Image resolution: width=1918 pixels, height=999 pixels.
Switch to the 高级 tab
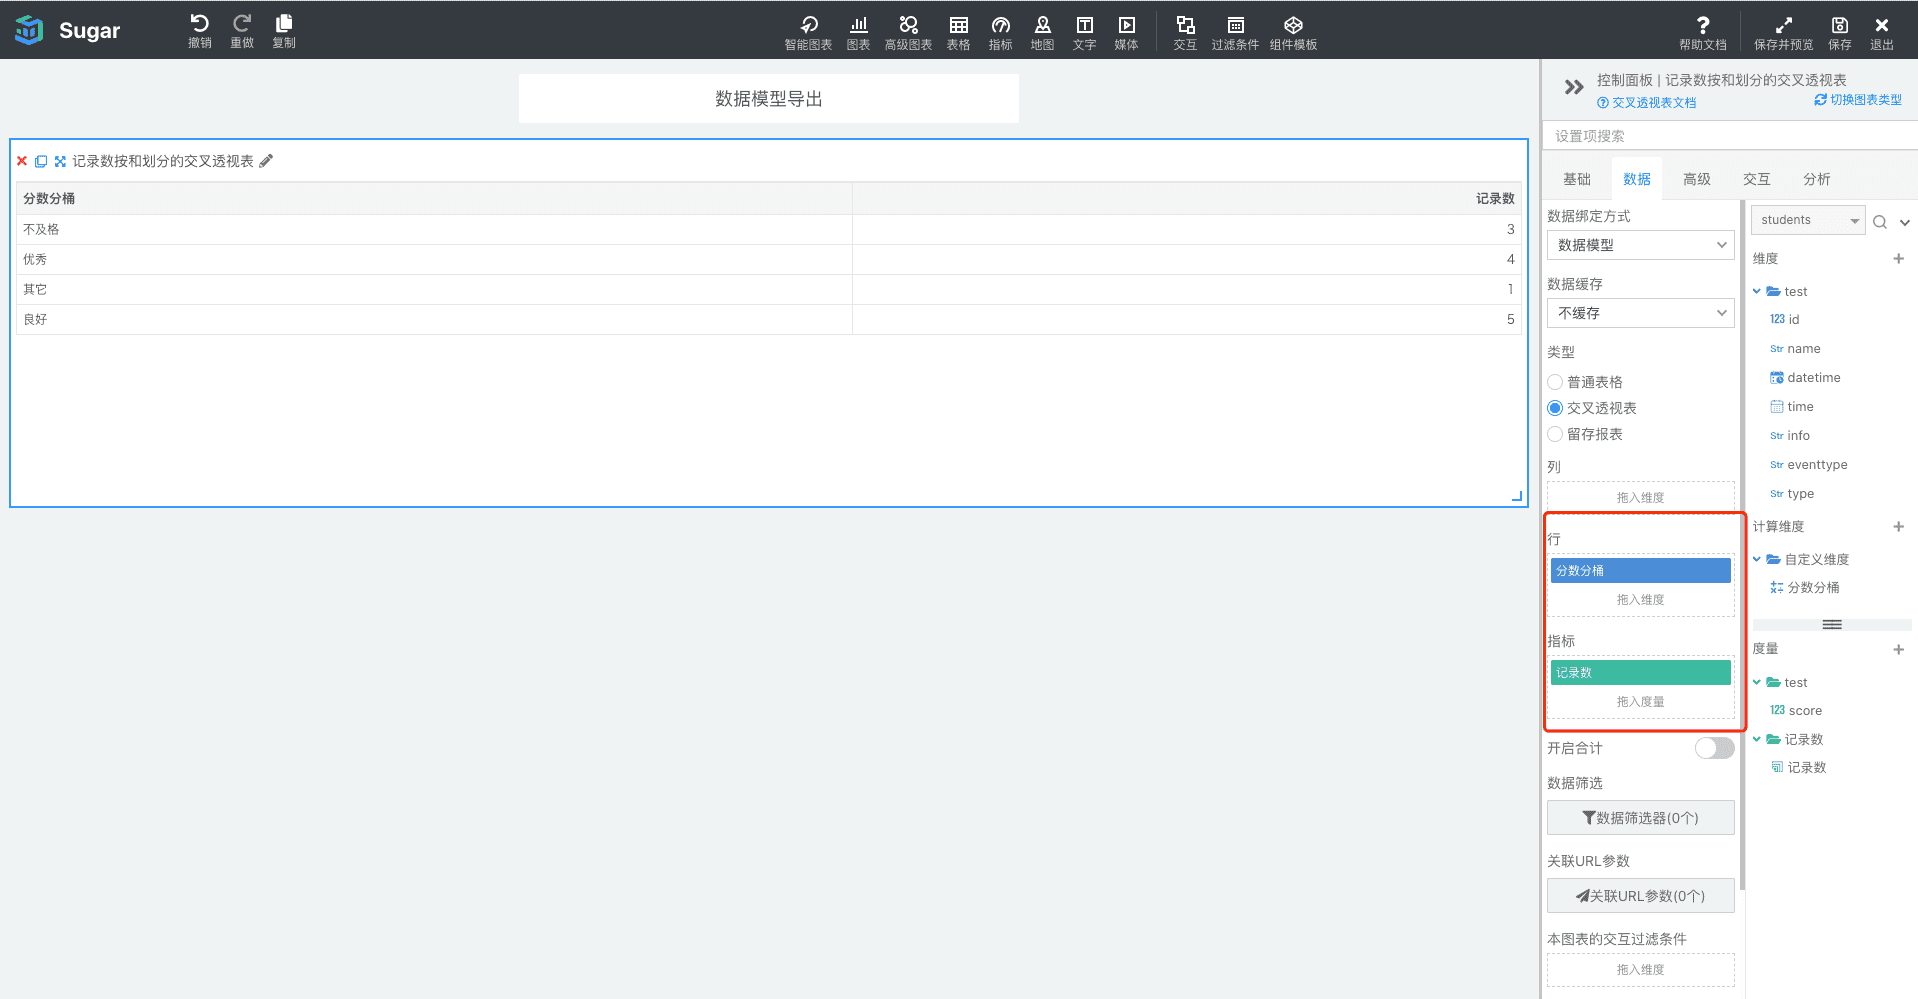[1696, 179]
